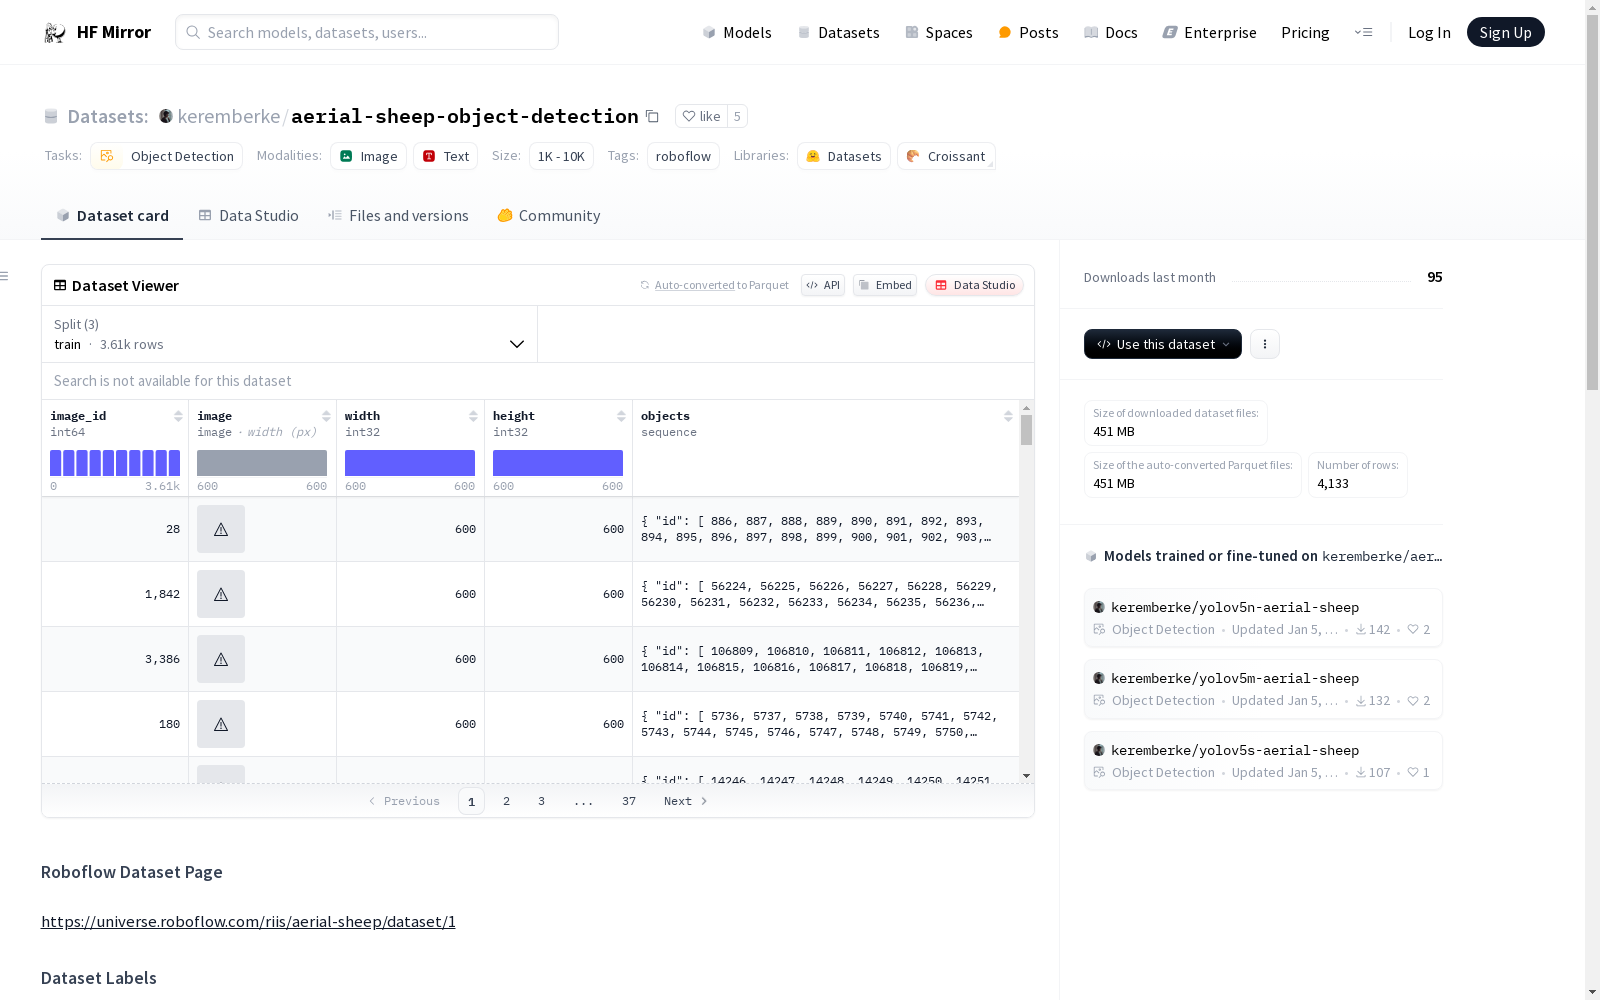The image size is (1600, 1000).
Task: Click the Sign Up button
Action: [1506, 32]
